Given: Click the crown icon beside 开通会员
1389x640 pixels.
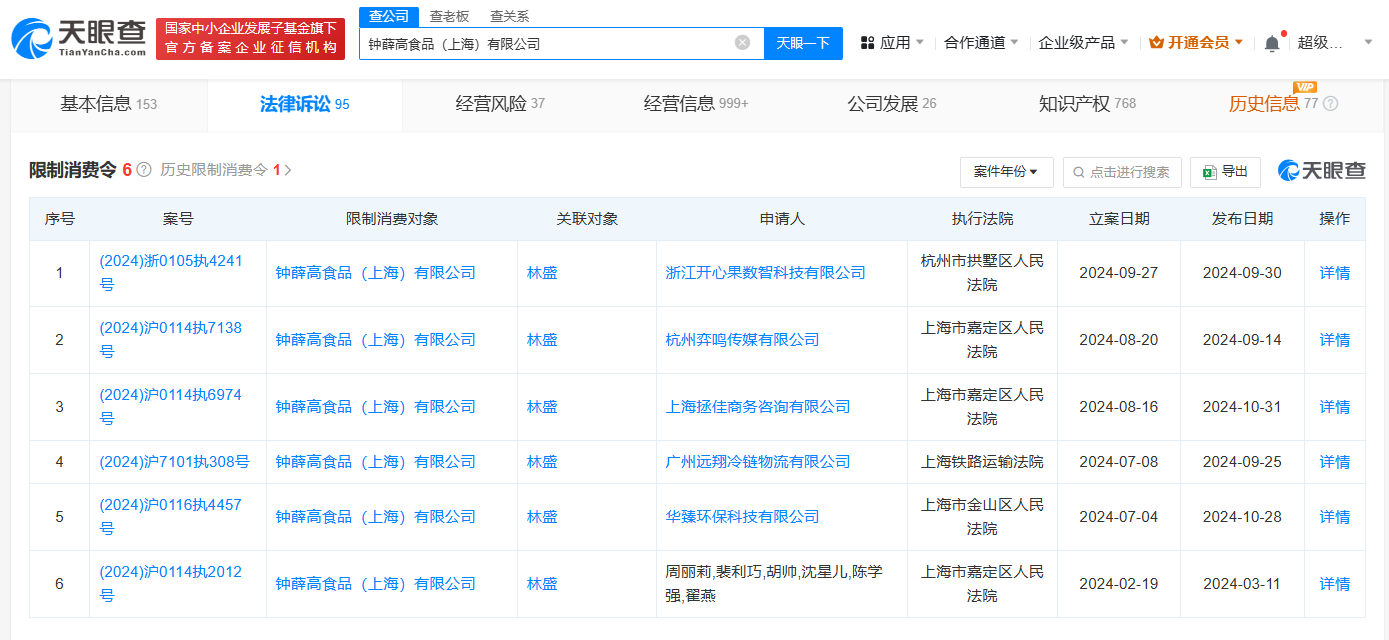Looking at the screenshot, I should 1156,43.
